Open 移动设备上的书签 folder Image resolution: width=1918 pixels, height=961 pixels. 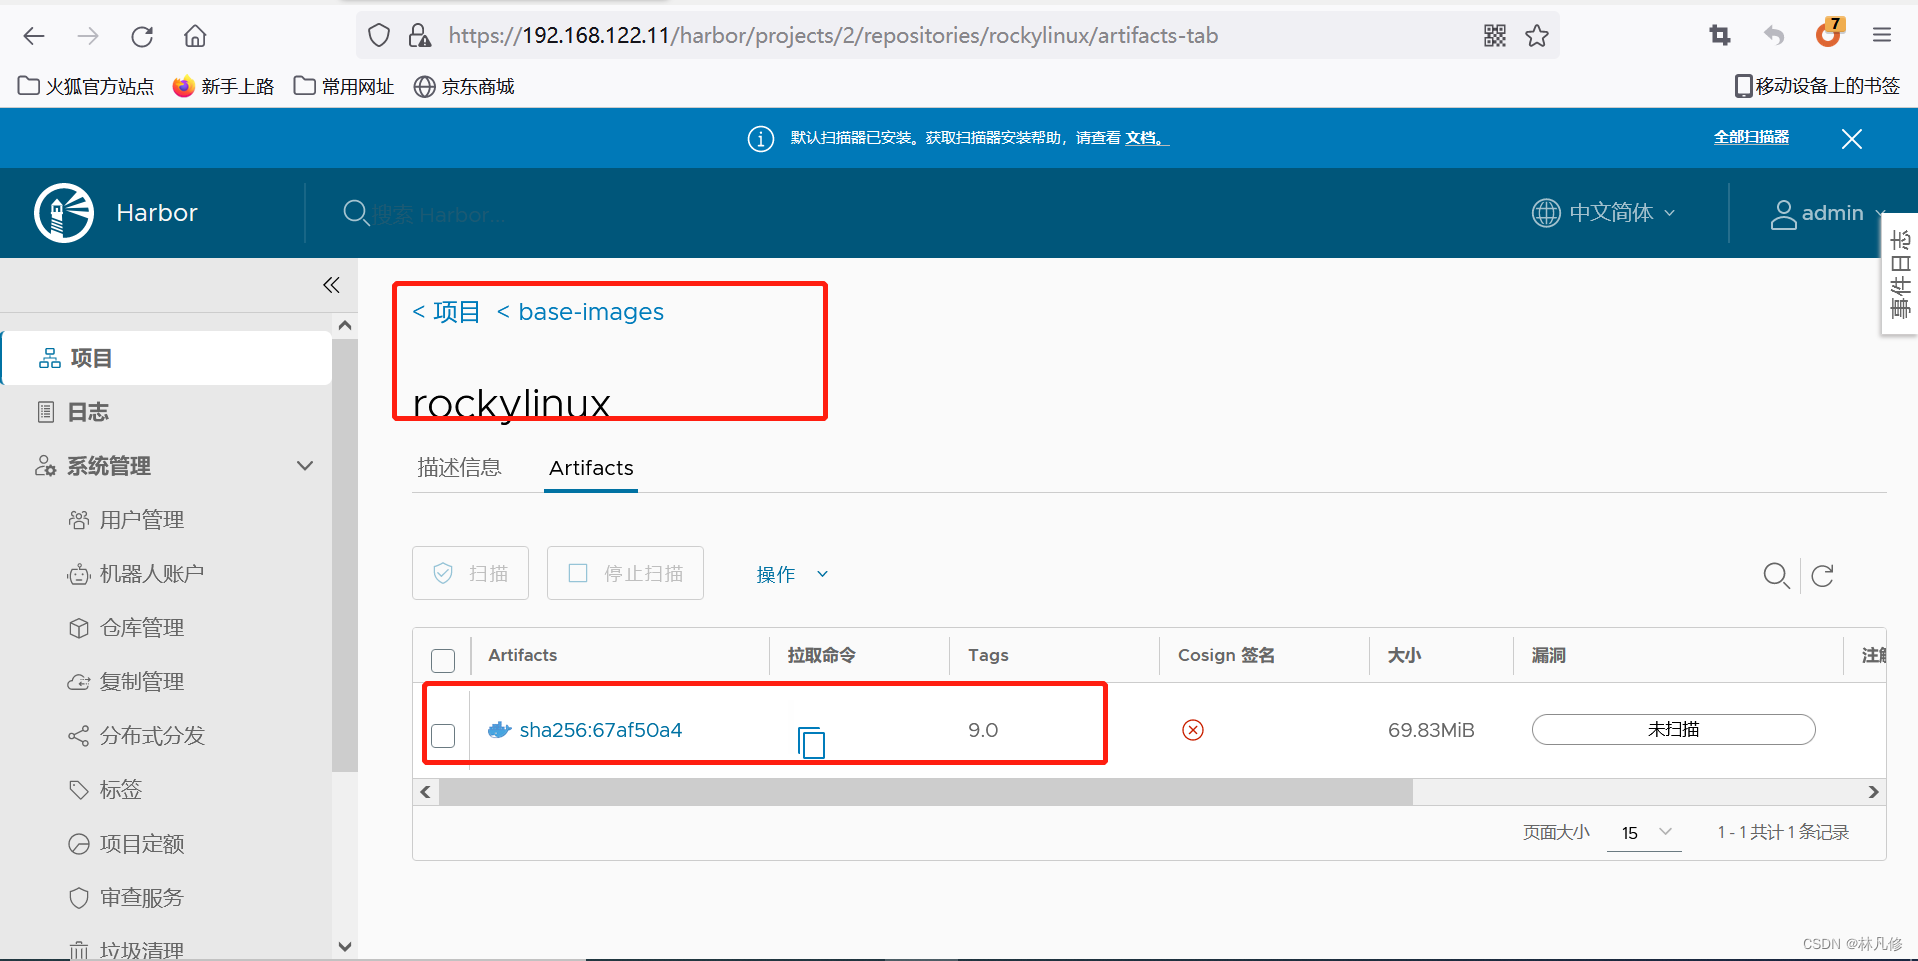(1817, 86)
